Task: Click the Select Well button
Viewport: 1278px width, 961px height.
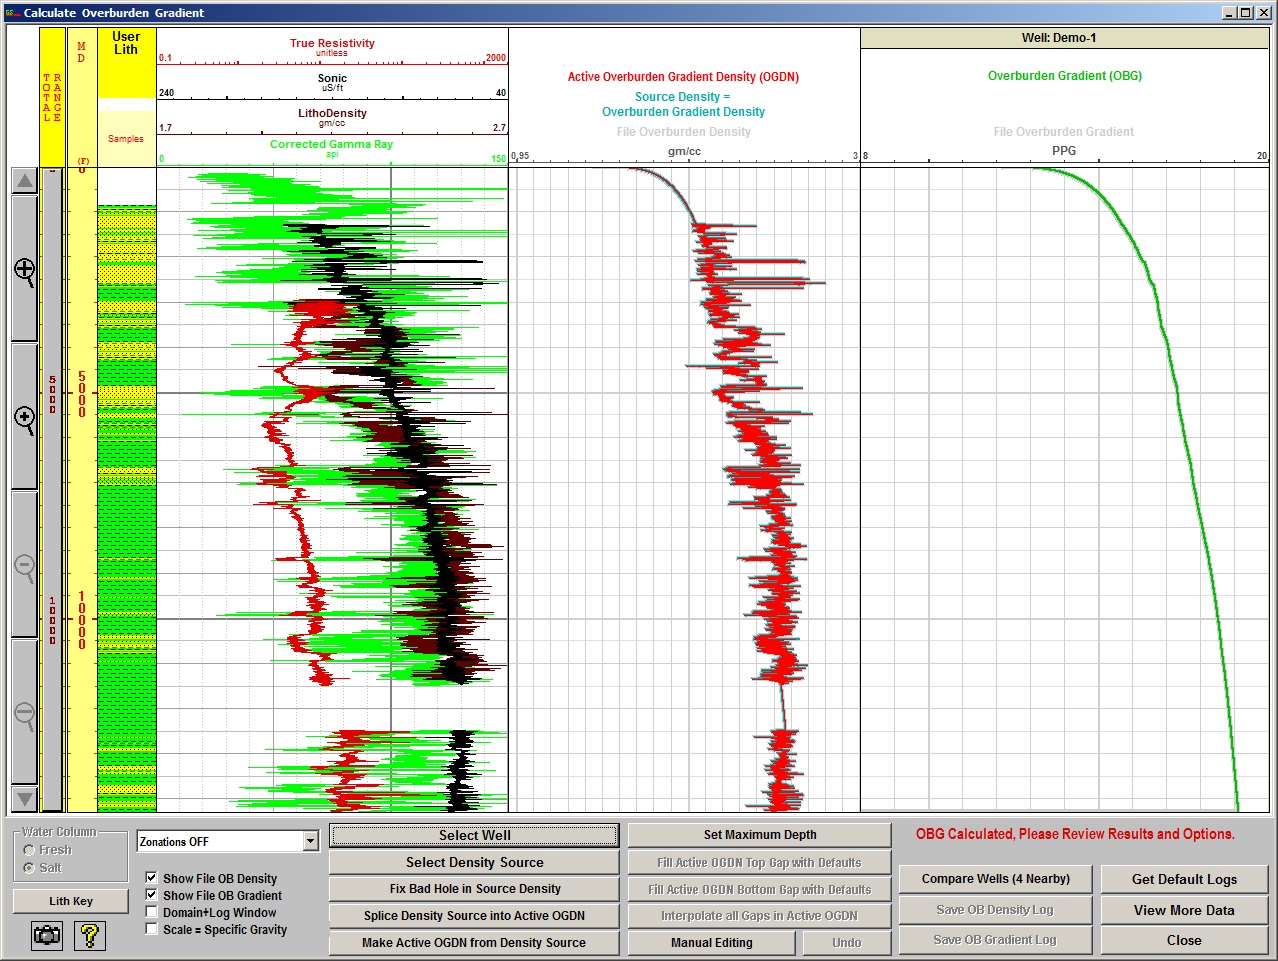Action: click(x=473, y=834)
